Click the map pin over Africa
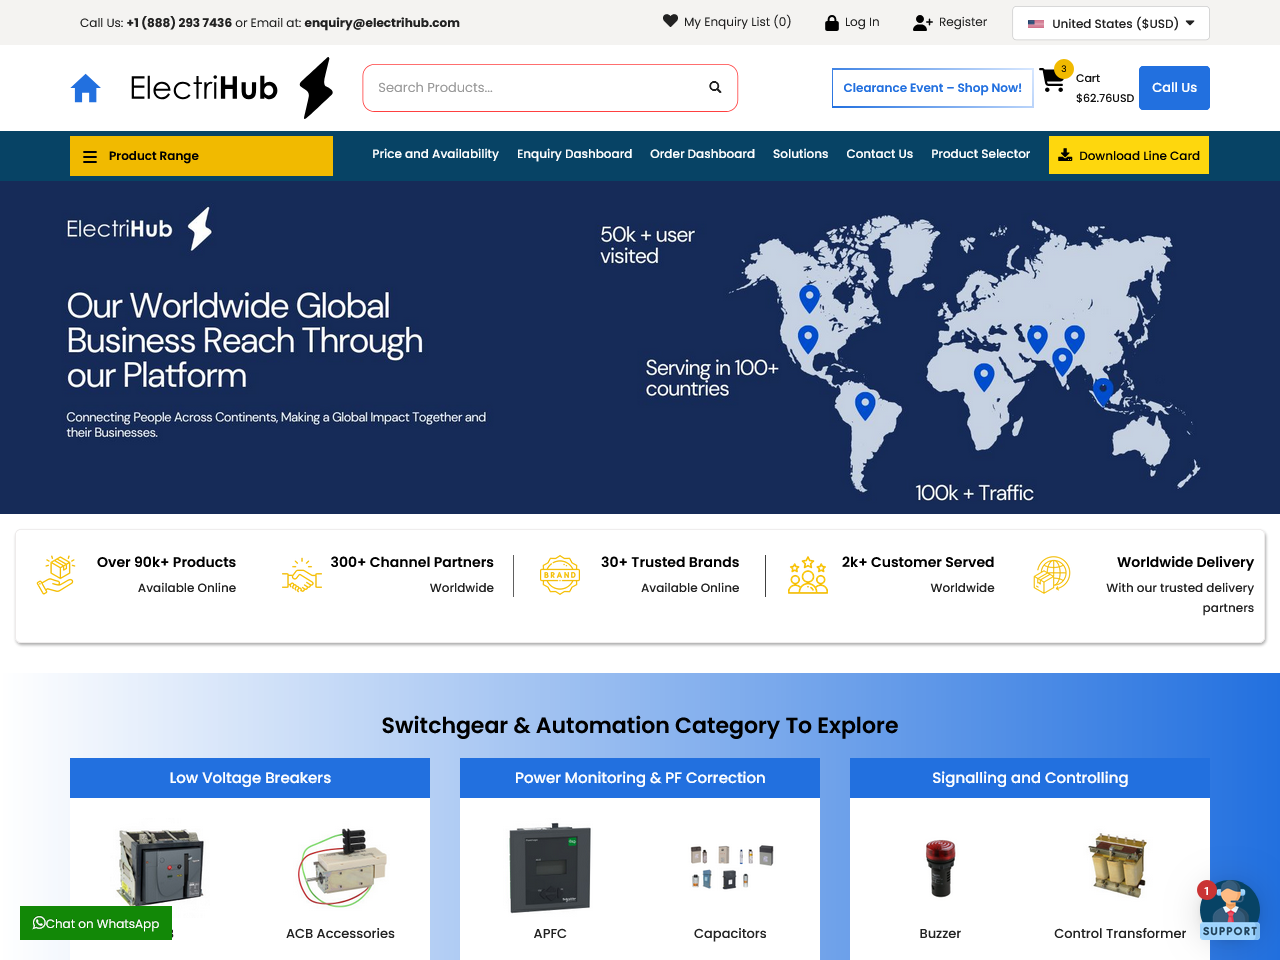Image resolution: width=1280 pixels, height=960 pixels. pos(984,376)
